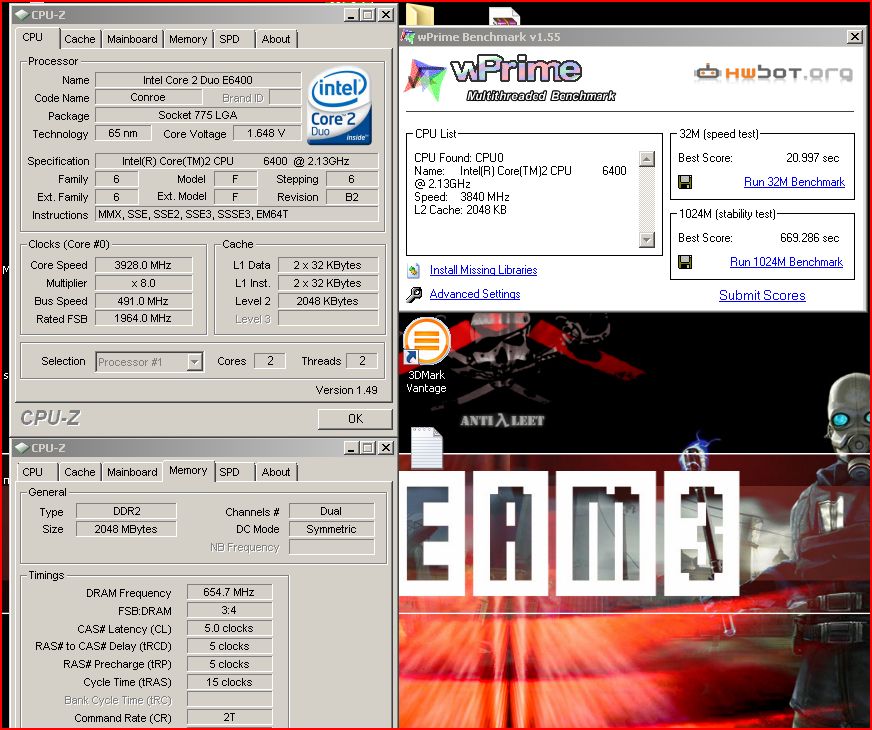Click upper CPU-Z window title icon
This screenshot has height=730, width=872.
21,14
